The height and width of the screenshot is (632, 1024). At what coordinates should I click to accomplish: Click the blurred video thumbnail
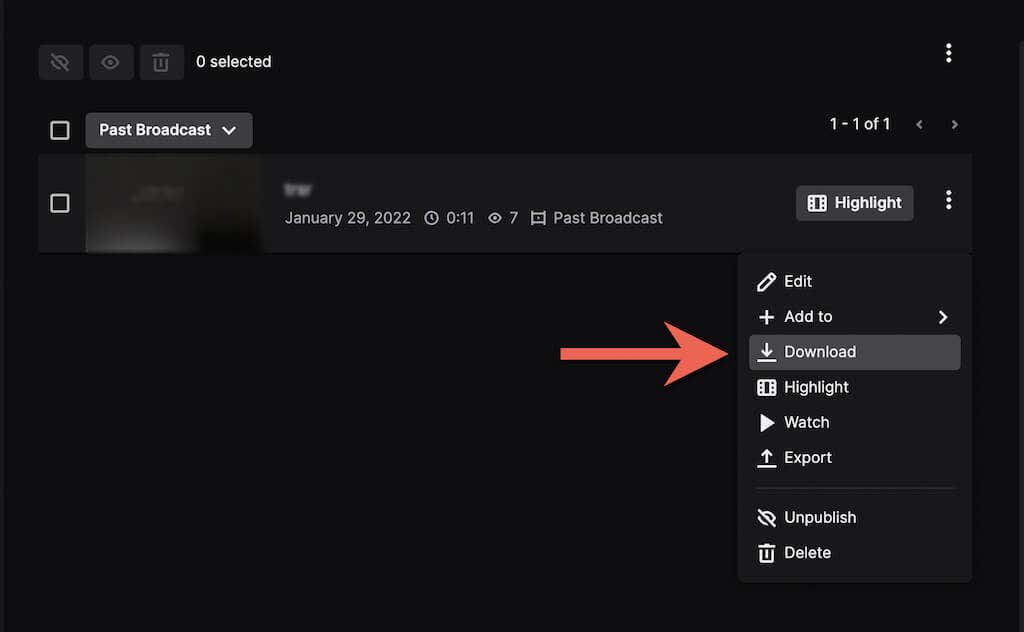point(173,204)
